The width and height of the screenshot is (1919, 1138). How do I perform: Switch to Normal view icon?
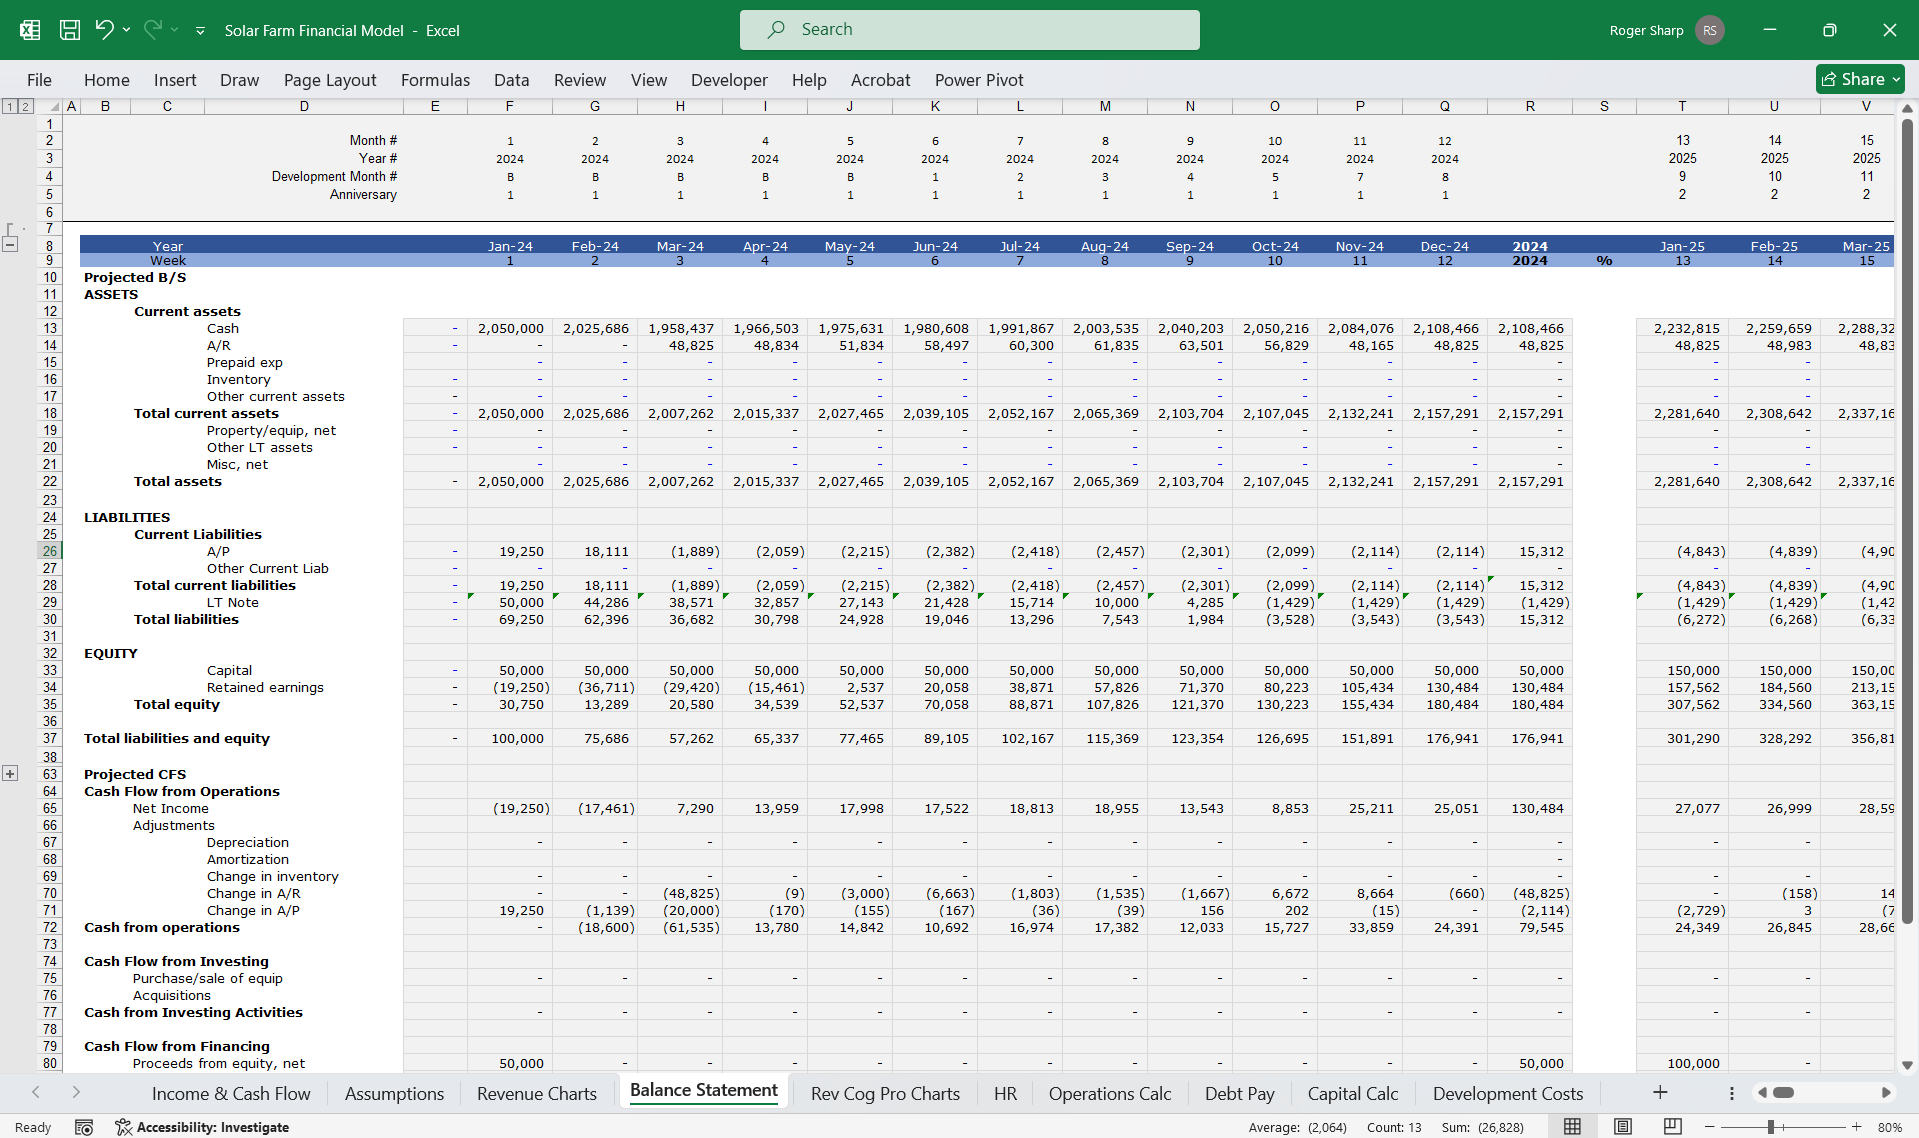(x=1572, y=1127)
